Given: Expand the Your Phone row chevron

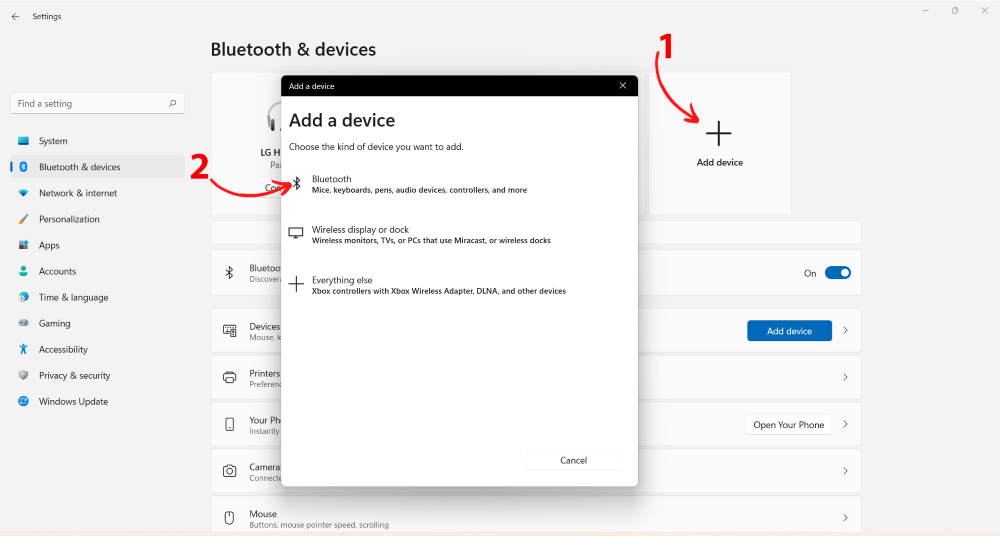Looking at the screenshot, I should point(846,424).
